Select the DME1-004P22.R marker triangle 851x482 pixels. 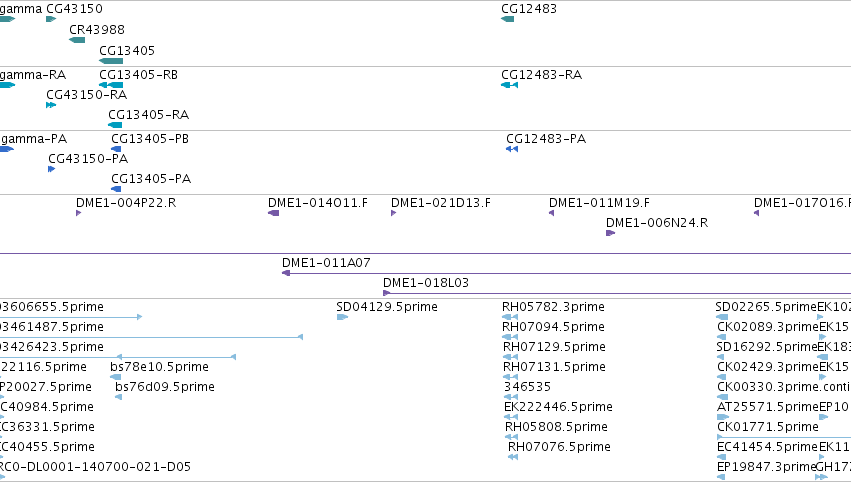tap(79, 213)
